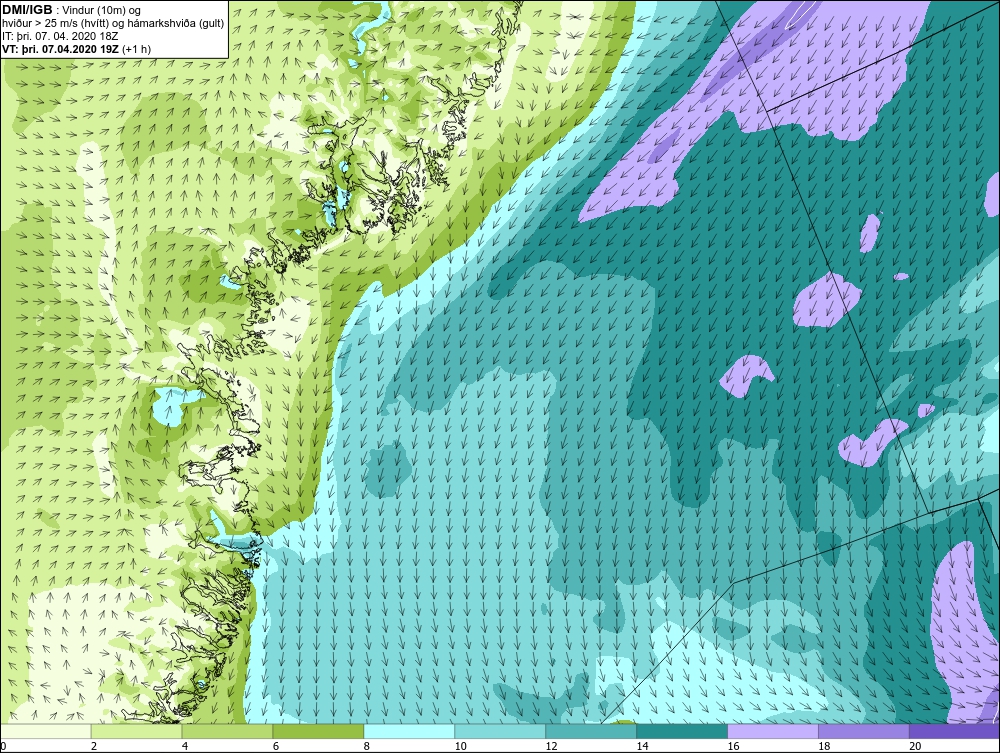Viewport: 1000px width, 753px height.
Task: Click the legend value '20'
Action: point(915,746)
